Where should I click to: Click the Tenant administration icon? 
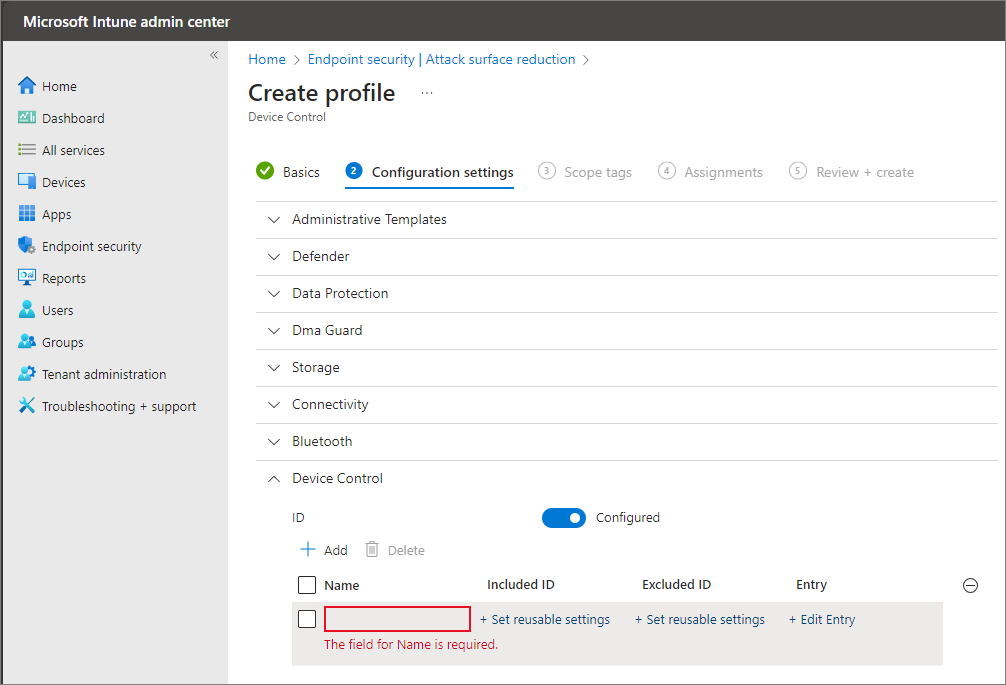[27, 374]
